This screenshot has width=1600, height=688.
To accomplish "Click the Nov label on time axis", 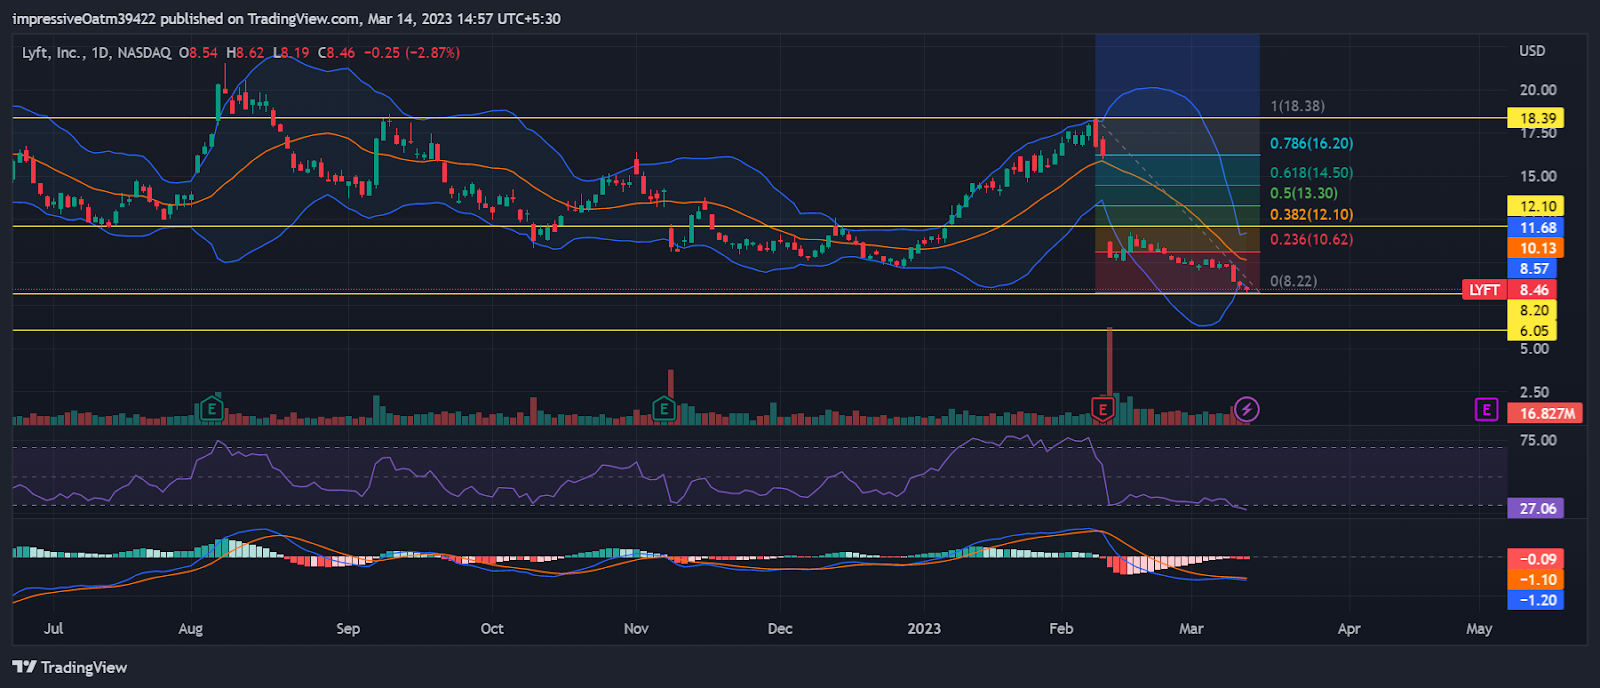I will tap(636, 628).
